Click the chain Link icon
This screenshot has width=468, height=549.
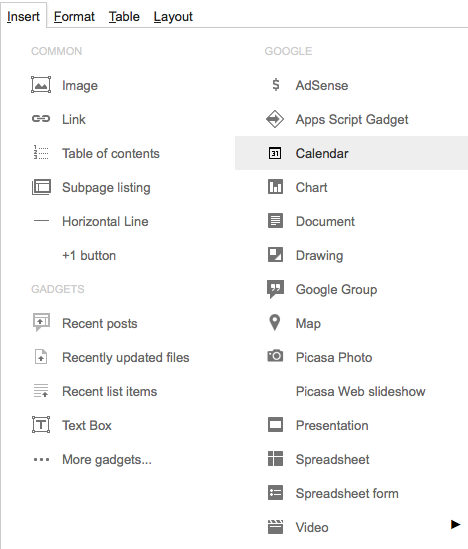pos(41,119)
